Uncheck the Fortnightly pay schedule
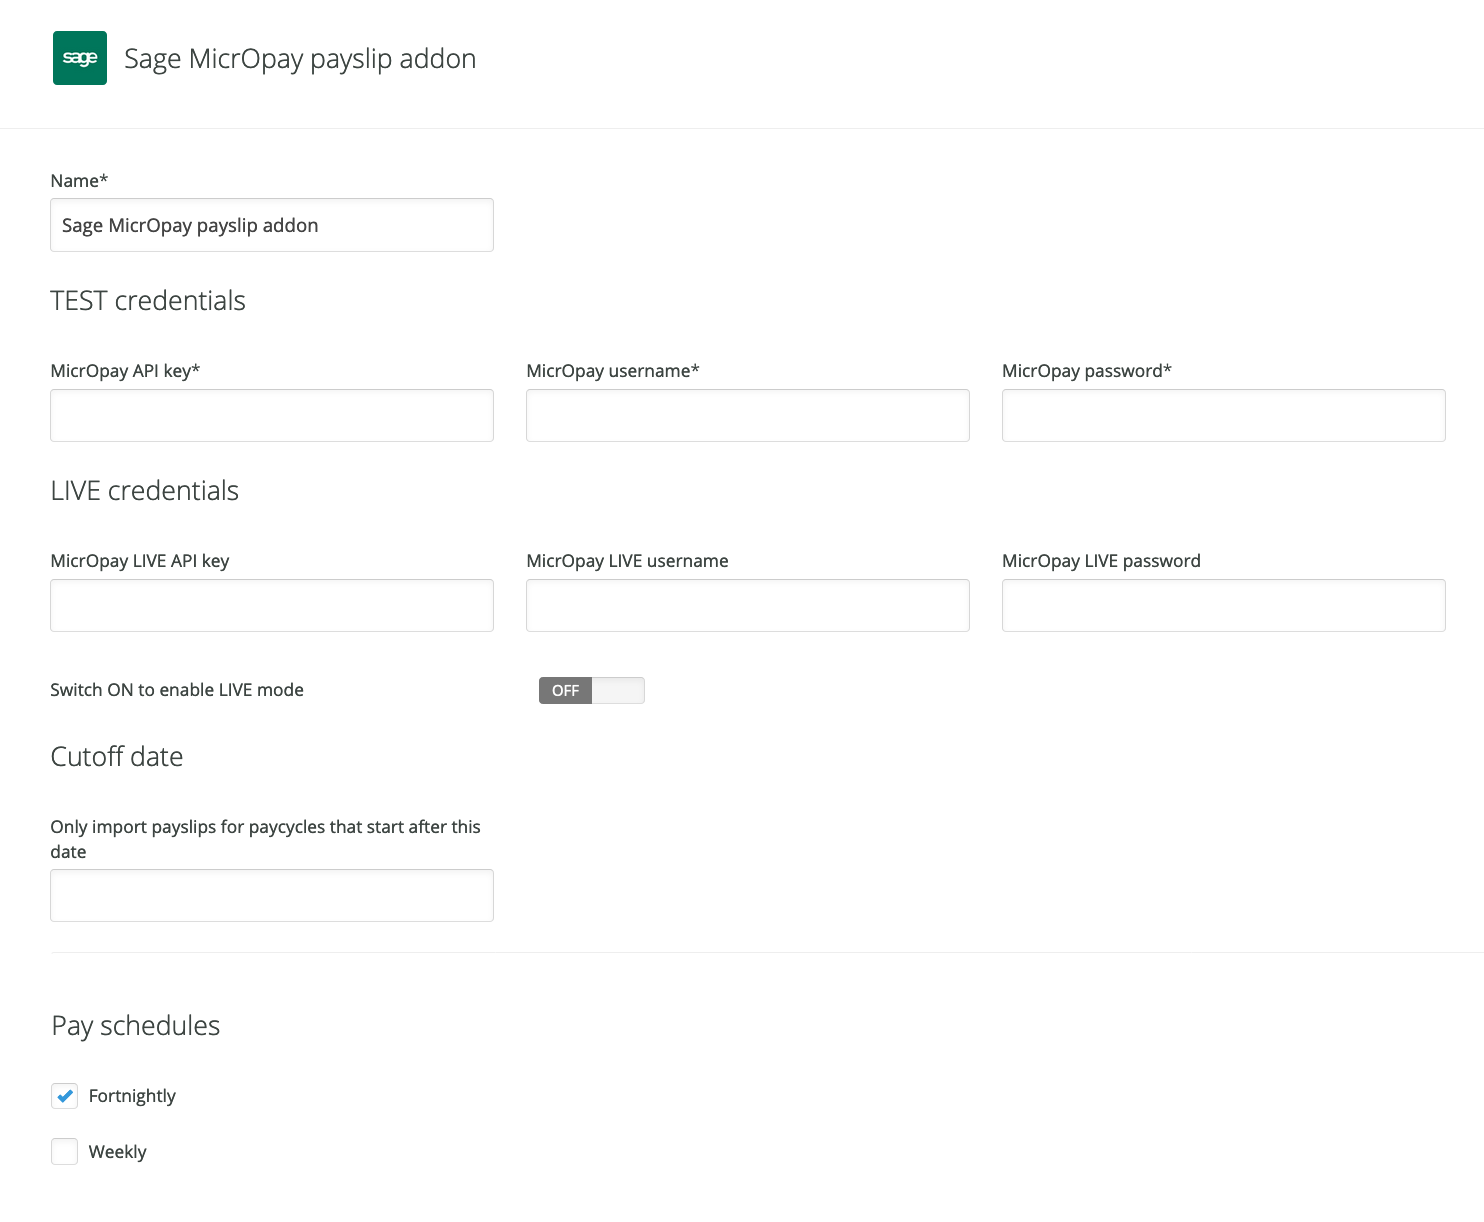 coord(64,1095)
